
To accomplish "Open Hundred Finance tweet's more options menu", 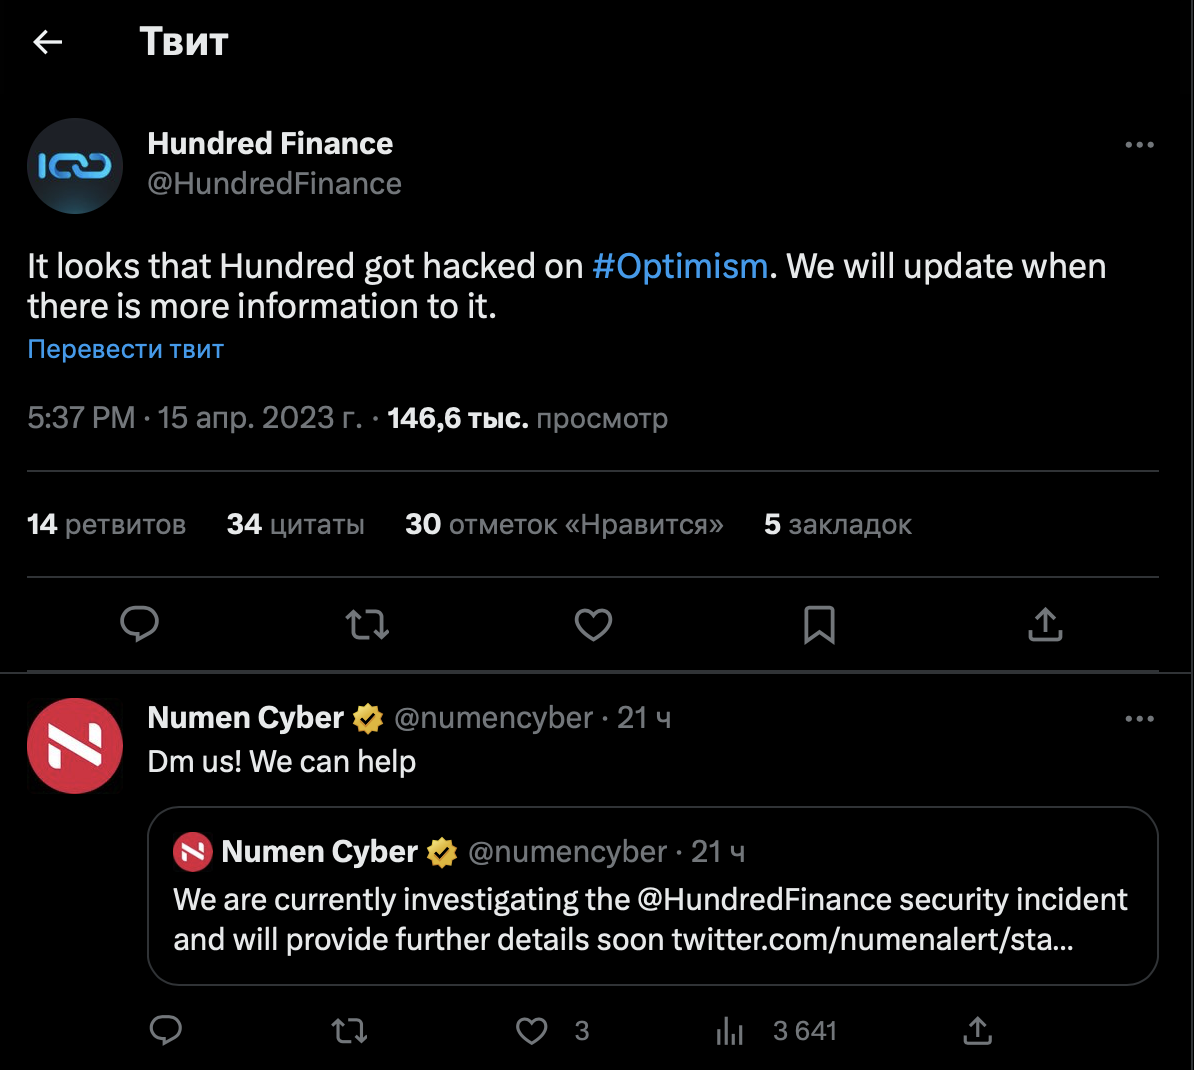I will click(1139, 145).
